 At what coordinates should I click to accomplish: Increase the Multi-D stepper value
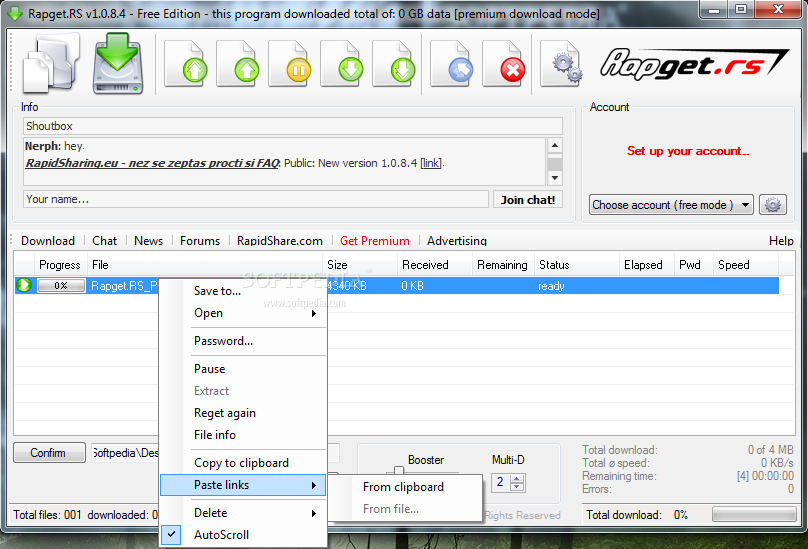(517, 478)
